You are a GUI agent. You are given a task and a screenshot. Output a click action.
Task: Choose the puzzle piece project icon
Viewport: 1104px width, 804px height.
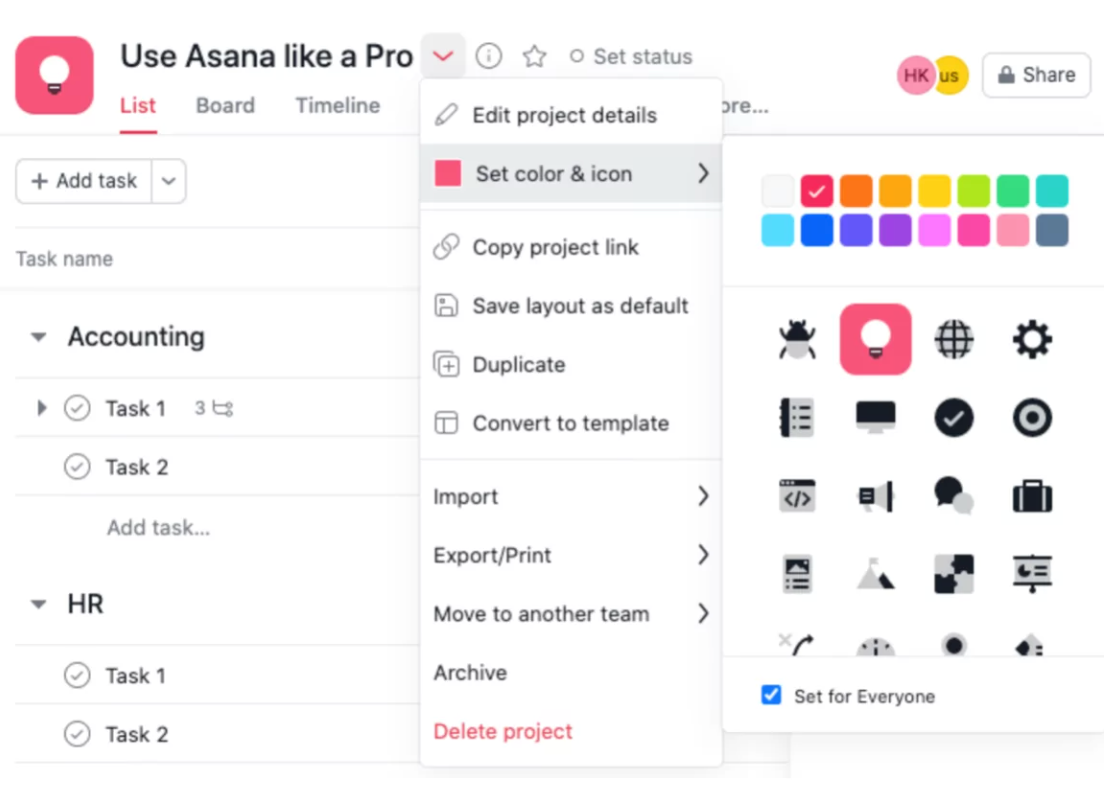954,574
